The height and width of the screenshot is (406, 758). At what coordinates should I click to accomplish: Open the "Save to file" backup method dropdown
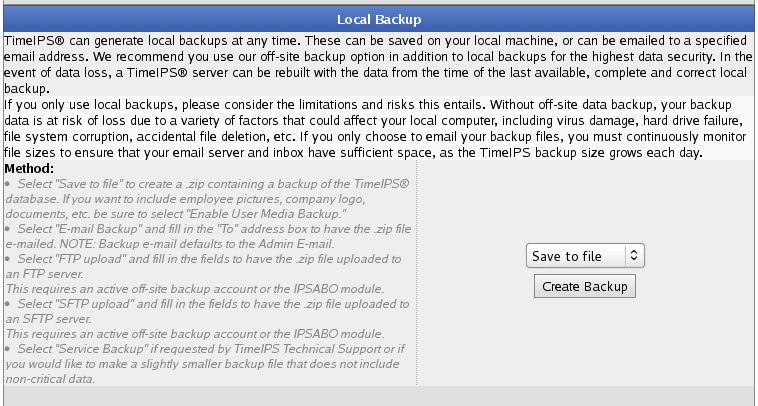click(x=585, y=256)
